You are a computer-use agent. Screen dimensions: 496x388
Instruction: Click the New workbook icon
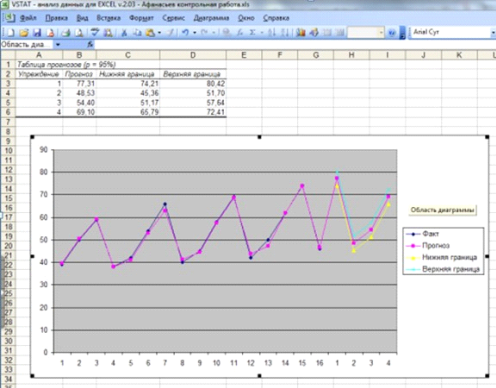pyautogui.click(x=11, y=33)
